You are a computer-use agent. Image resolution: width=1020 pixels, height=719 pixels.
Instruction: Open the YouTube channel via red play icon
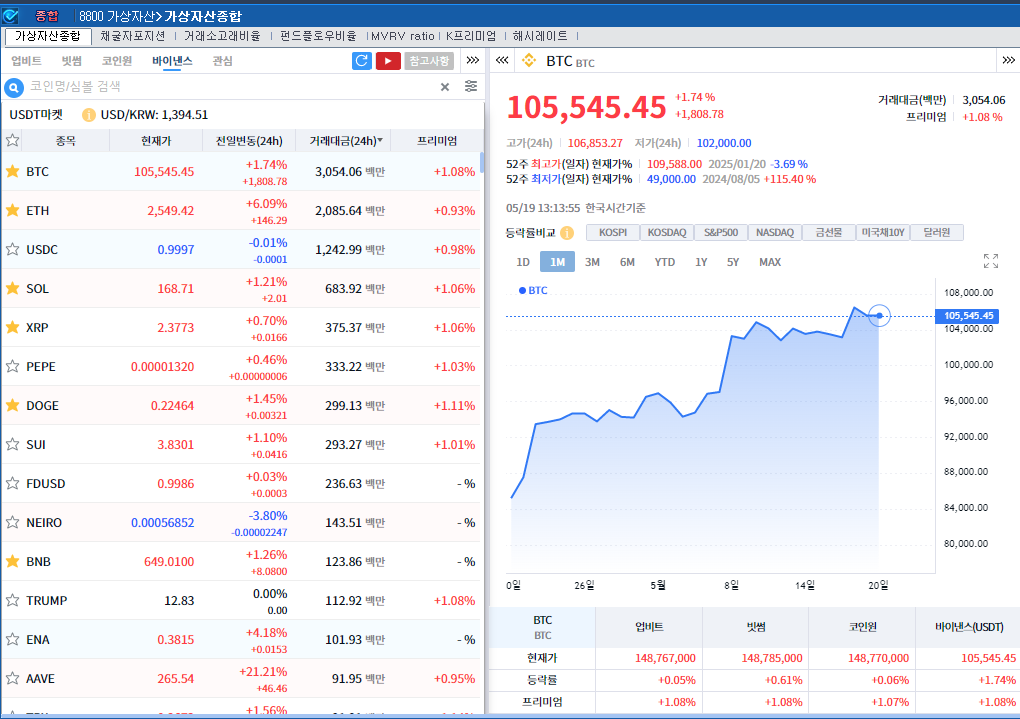click(x=387, y=60)
